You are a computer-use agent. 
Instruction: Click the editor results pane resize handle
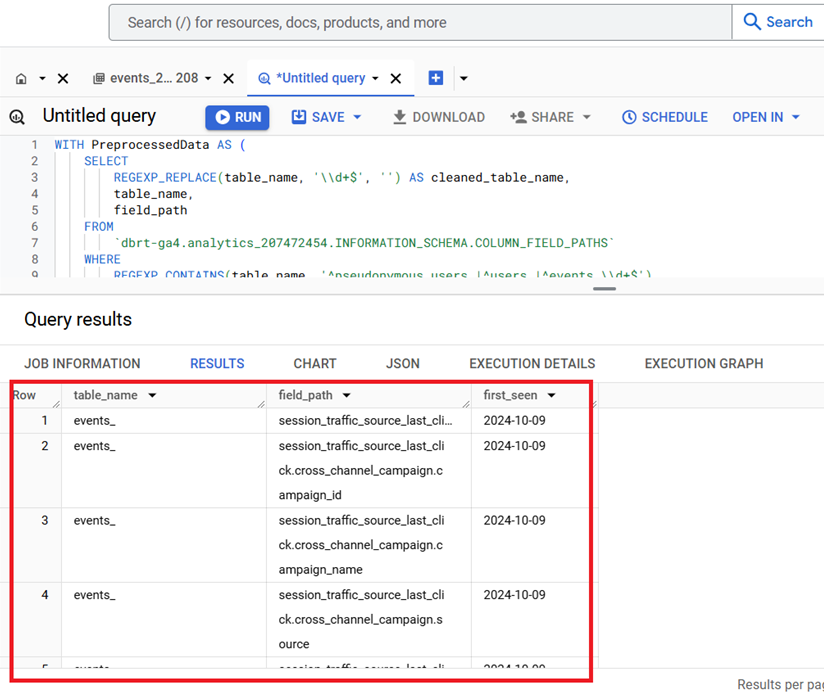pyautogui.click(x=604, y=288)
